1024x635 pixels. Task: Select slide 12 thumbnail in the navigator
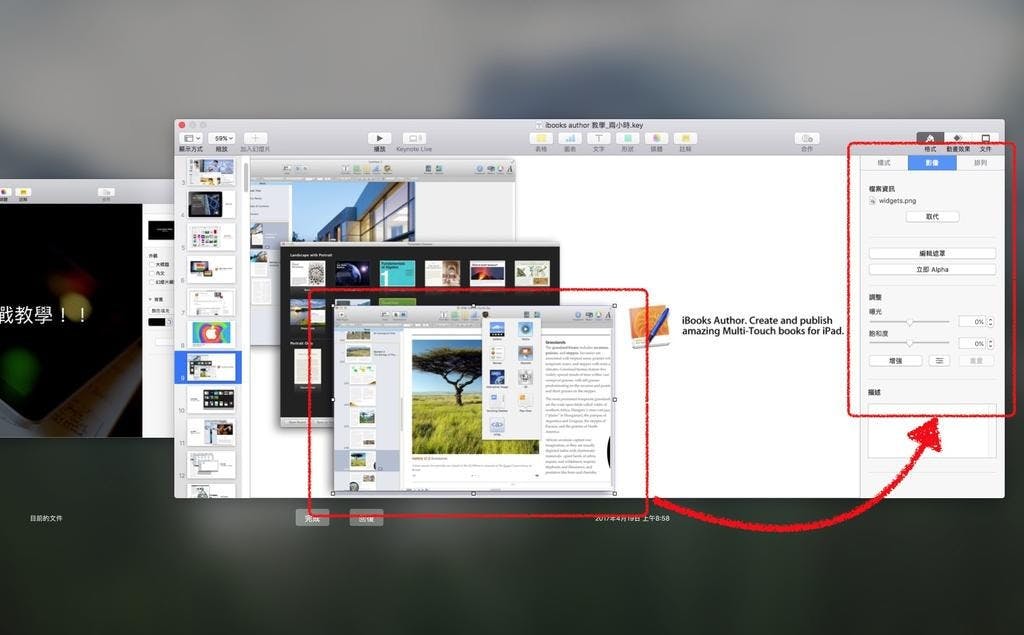[211, 464]
